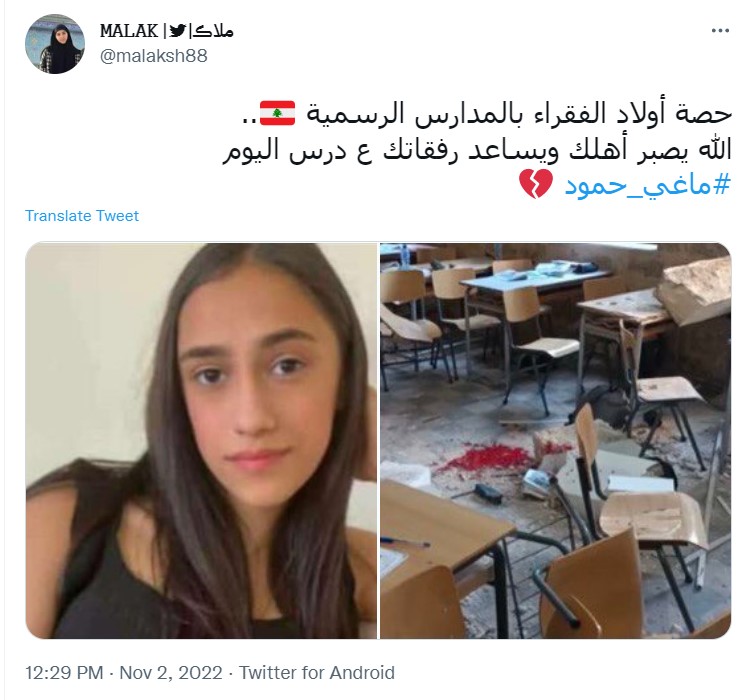Click the Nov 2, 2022 date
The image size is (742, 700).
coord(171,673)
